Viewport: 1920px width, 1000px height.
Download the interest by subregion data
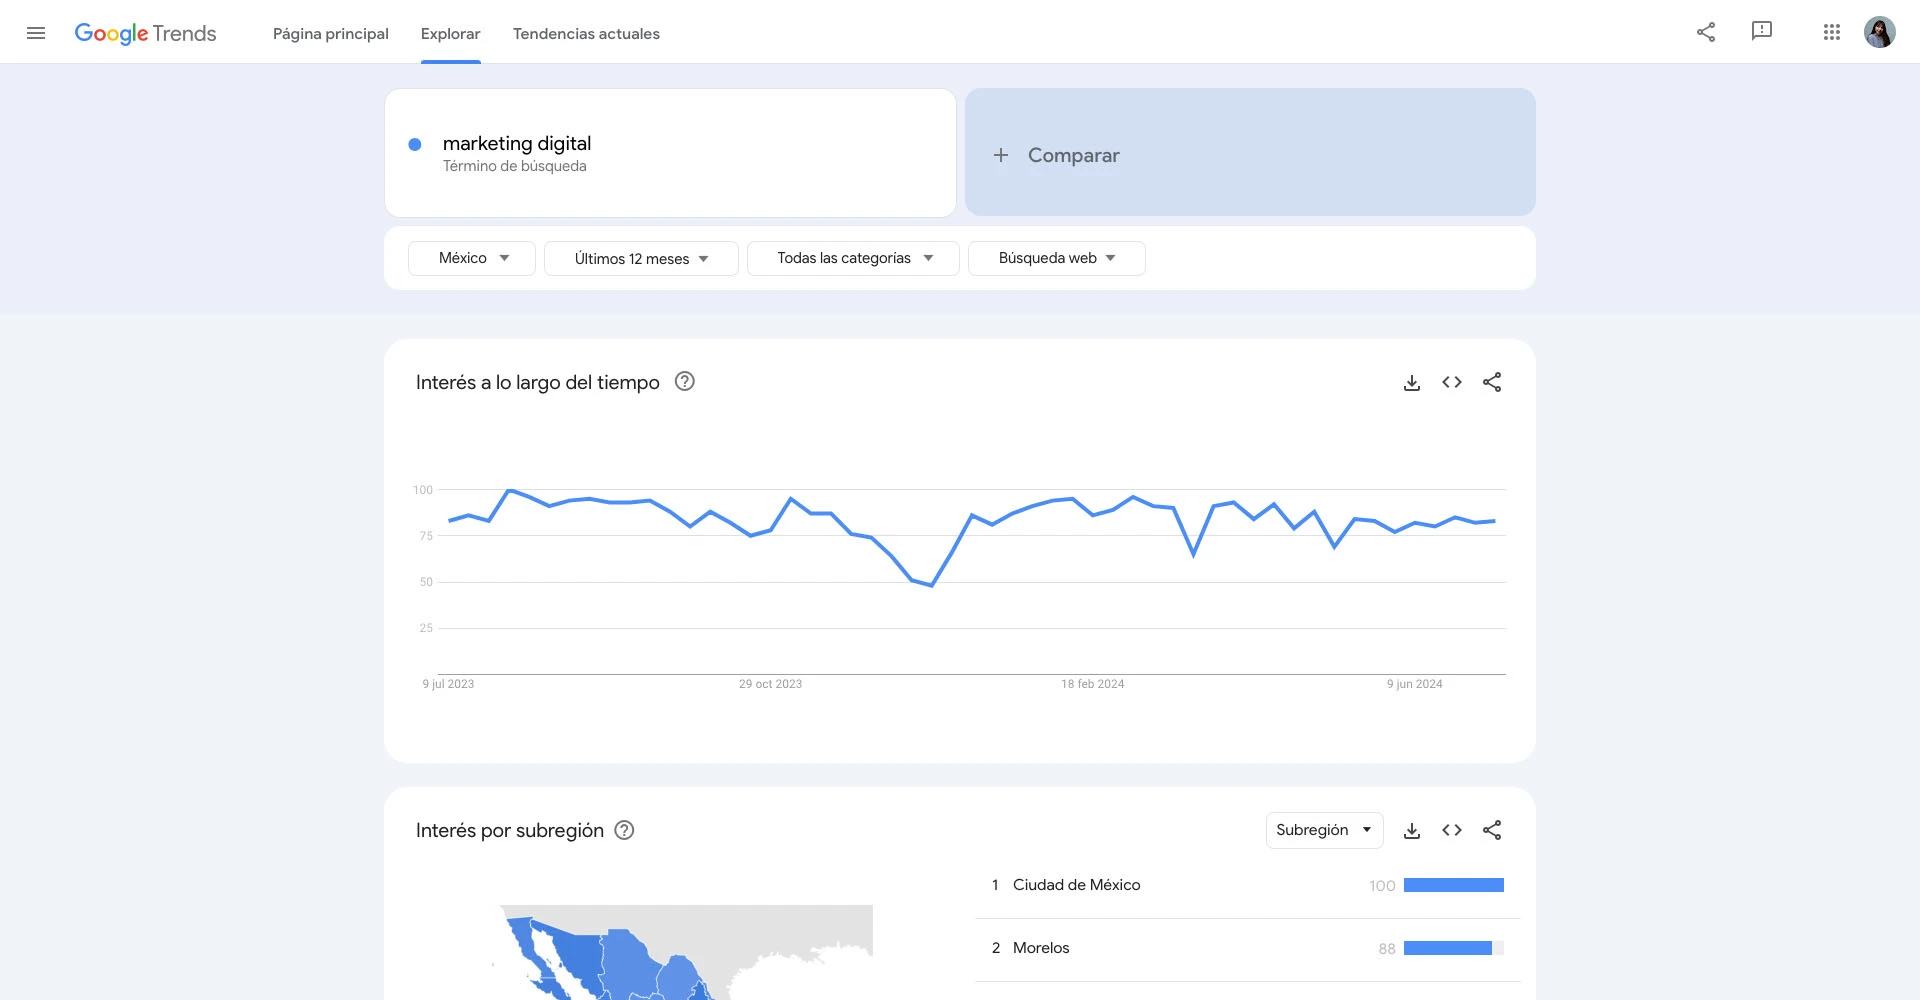click(x=1412, y=830)
